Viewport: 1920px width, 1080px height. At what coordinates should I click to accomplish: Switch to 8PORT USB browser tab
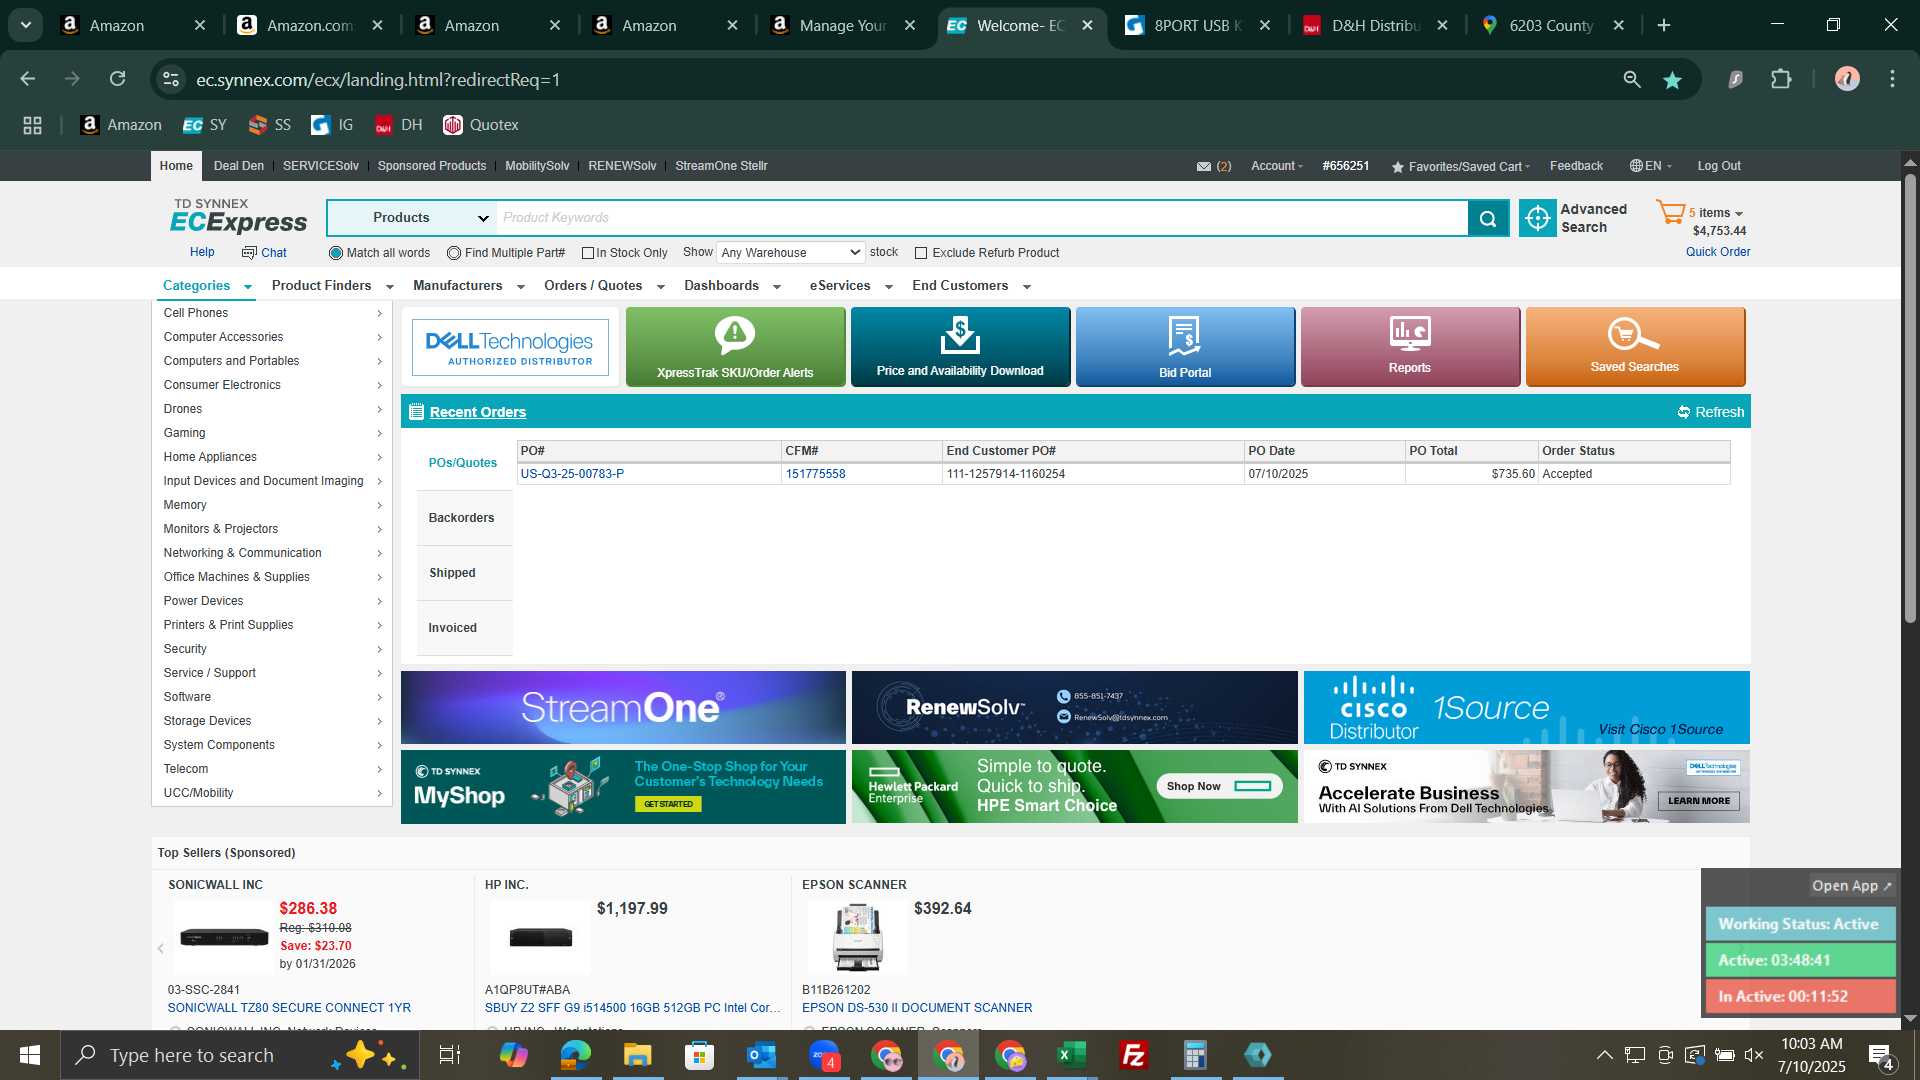pyautogui.click(x=1197, y=25)
